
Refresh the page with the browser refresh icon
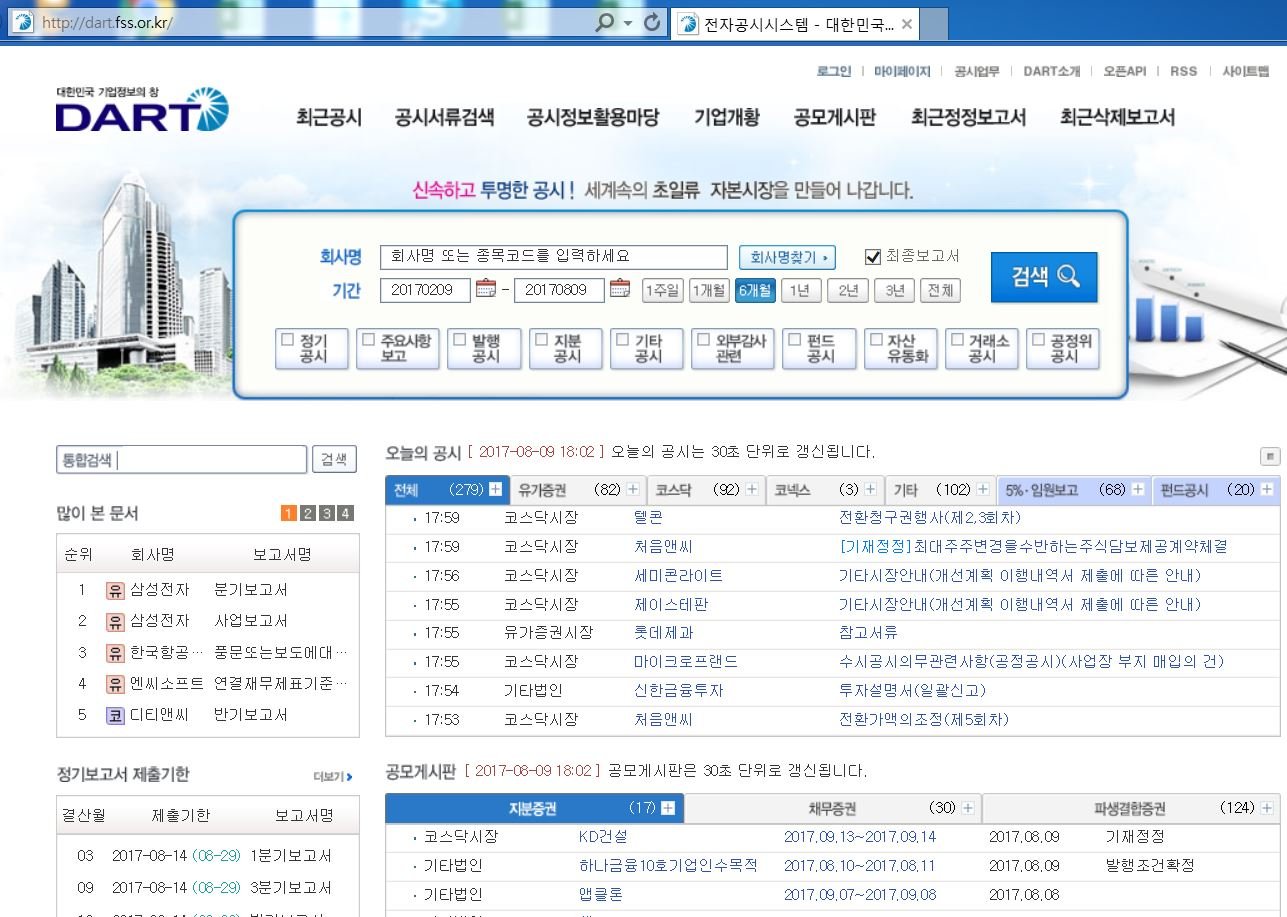pos(651,22)
